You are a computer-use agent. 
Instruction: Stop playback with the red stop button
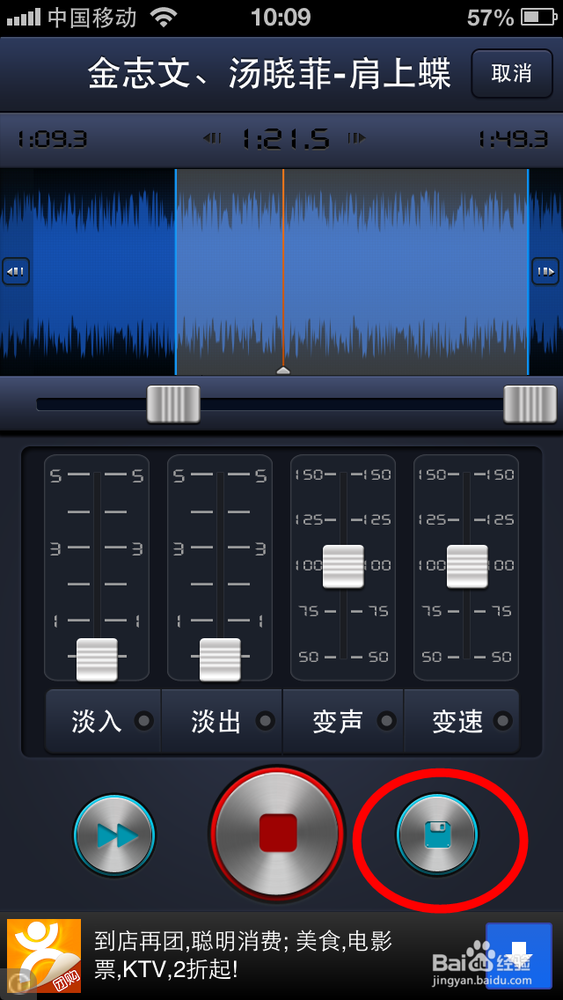(277, 833)
